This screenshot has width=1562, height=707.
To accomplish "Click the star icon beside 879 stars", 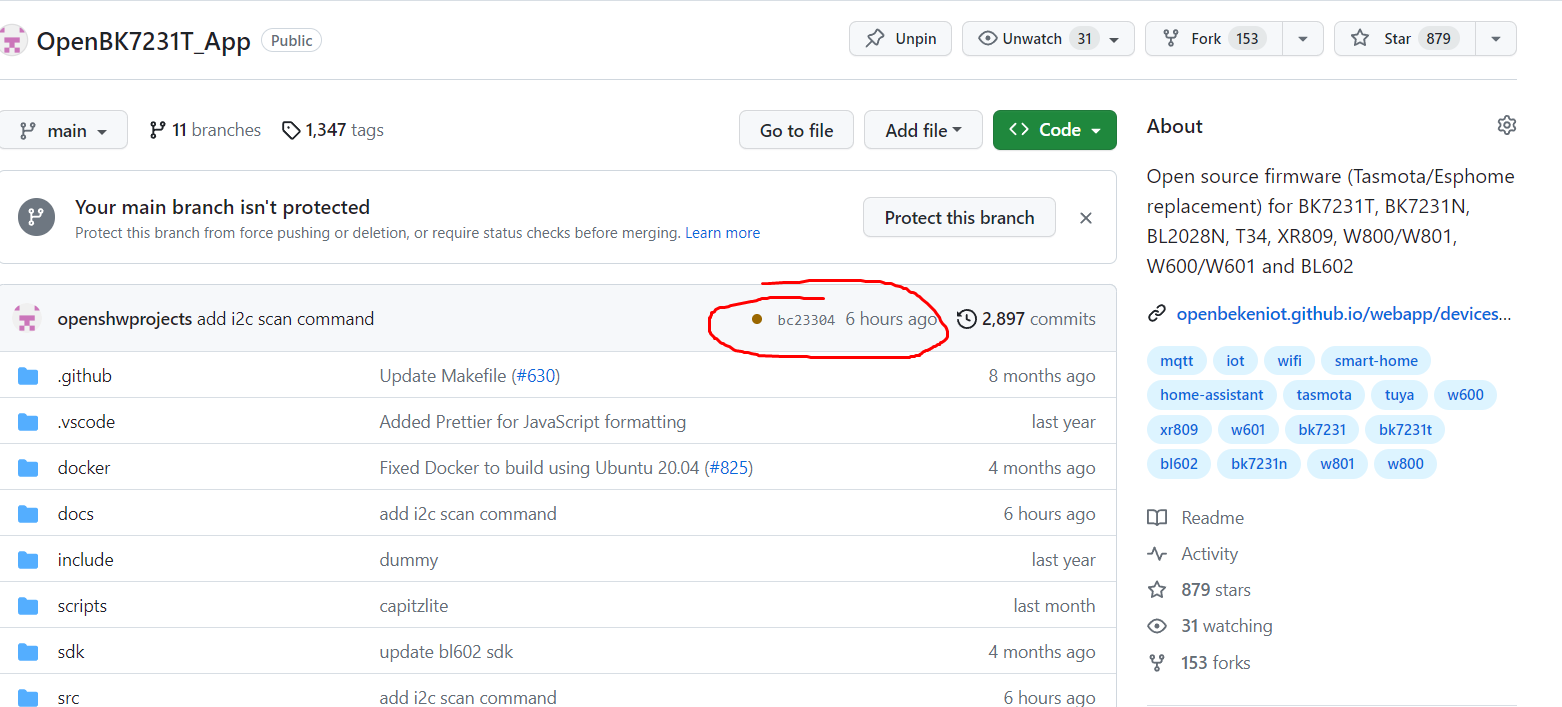I will [x=1157, y=590].
